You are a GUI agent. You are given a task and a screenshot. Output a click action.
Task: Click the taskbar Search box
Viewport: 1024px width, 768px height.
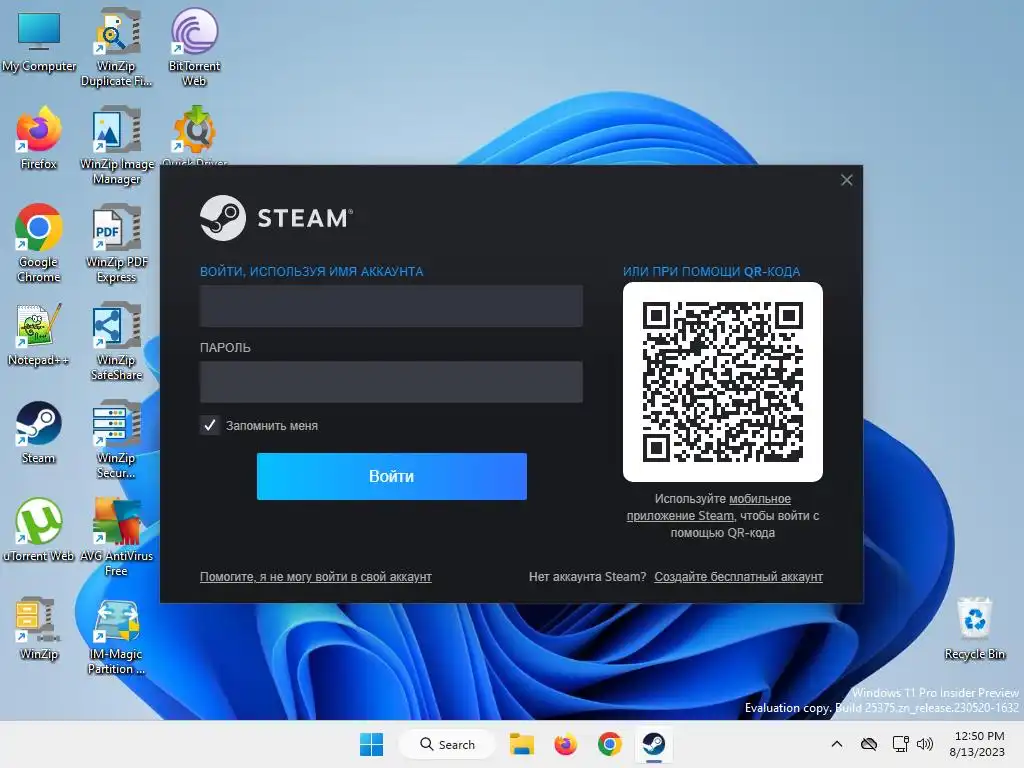coord(447,744)
